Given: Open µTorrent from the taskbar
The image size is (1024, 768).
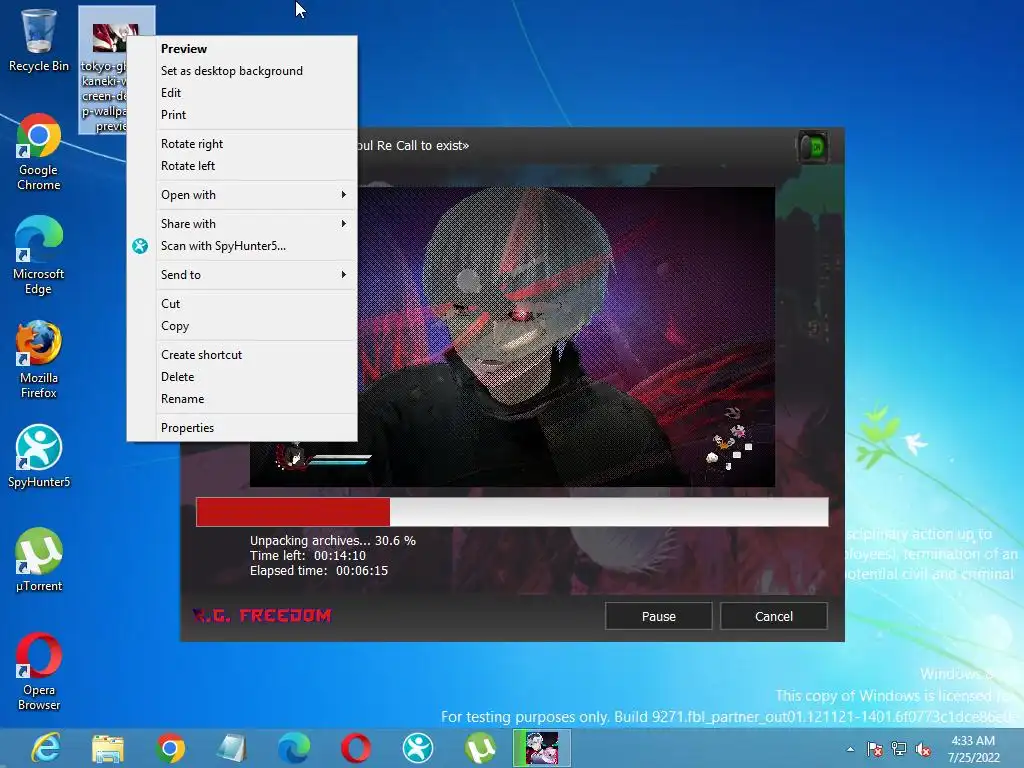Looking at the screenshot, I should point(480,748).
